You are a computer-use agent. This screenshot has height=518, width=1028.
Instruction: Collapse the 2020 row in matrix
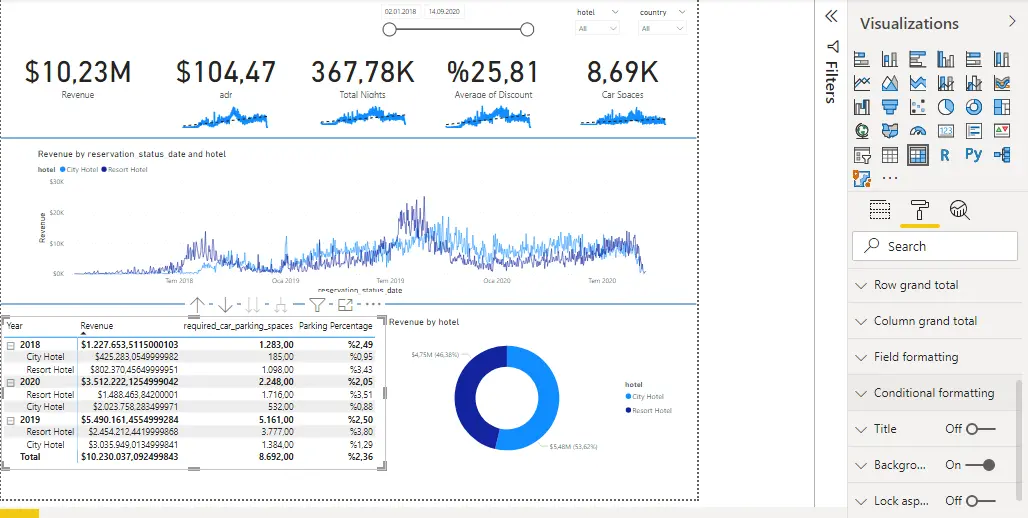point(10,382)
